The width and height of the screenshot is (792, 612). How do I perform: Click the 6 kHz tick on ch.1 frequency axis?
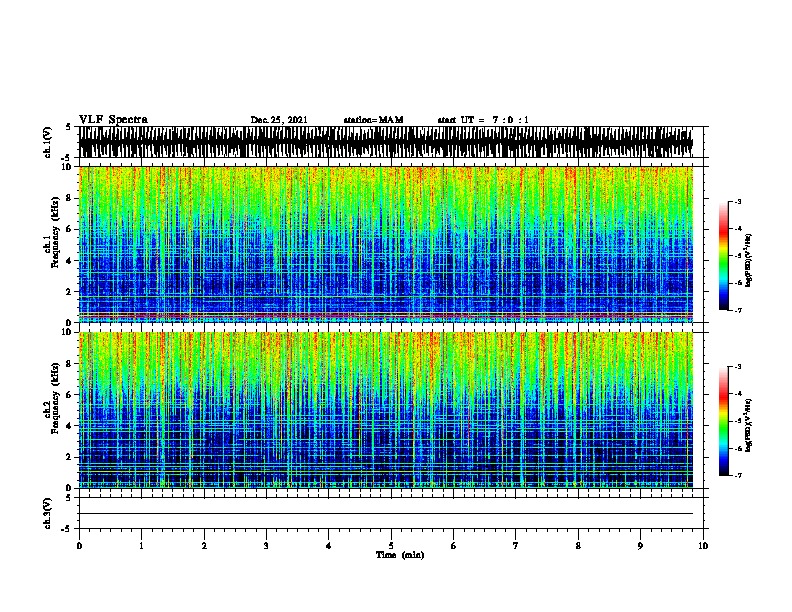tap(70, 229)
